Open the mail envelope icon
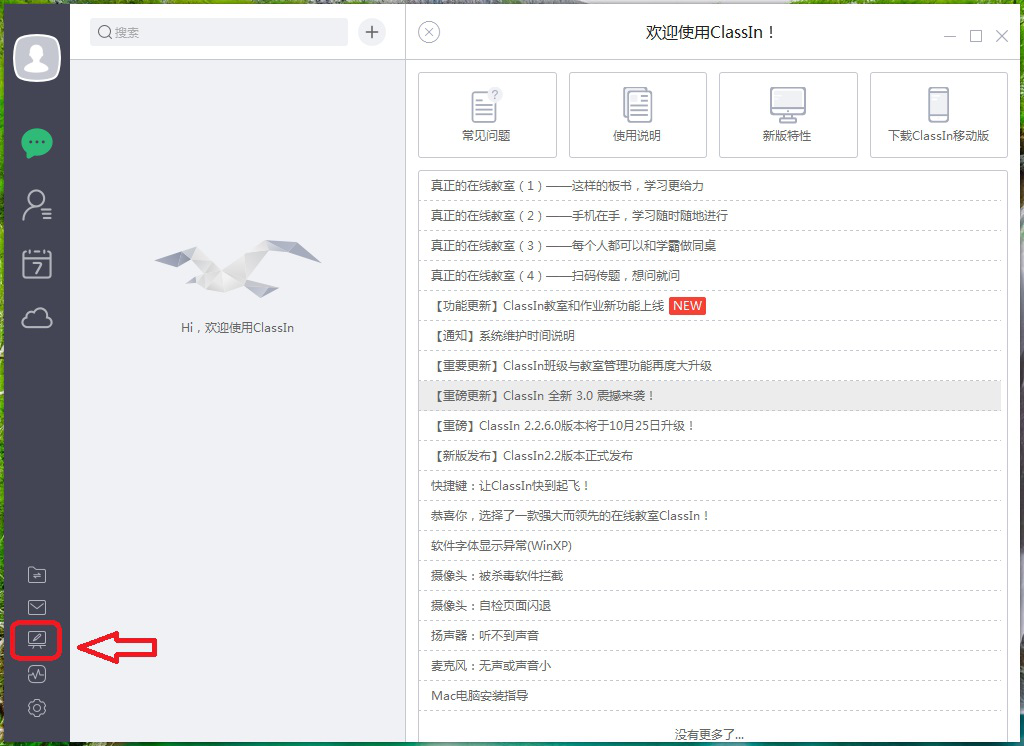The height and width of the screenshot is (746, 1024). point(37,608)
